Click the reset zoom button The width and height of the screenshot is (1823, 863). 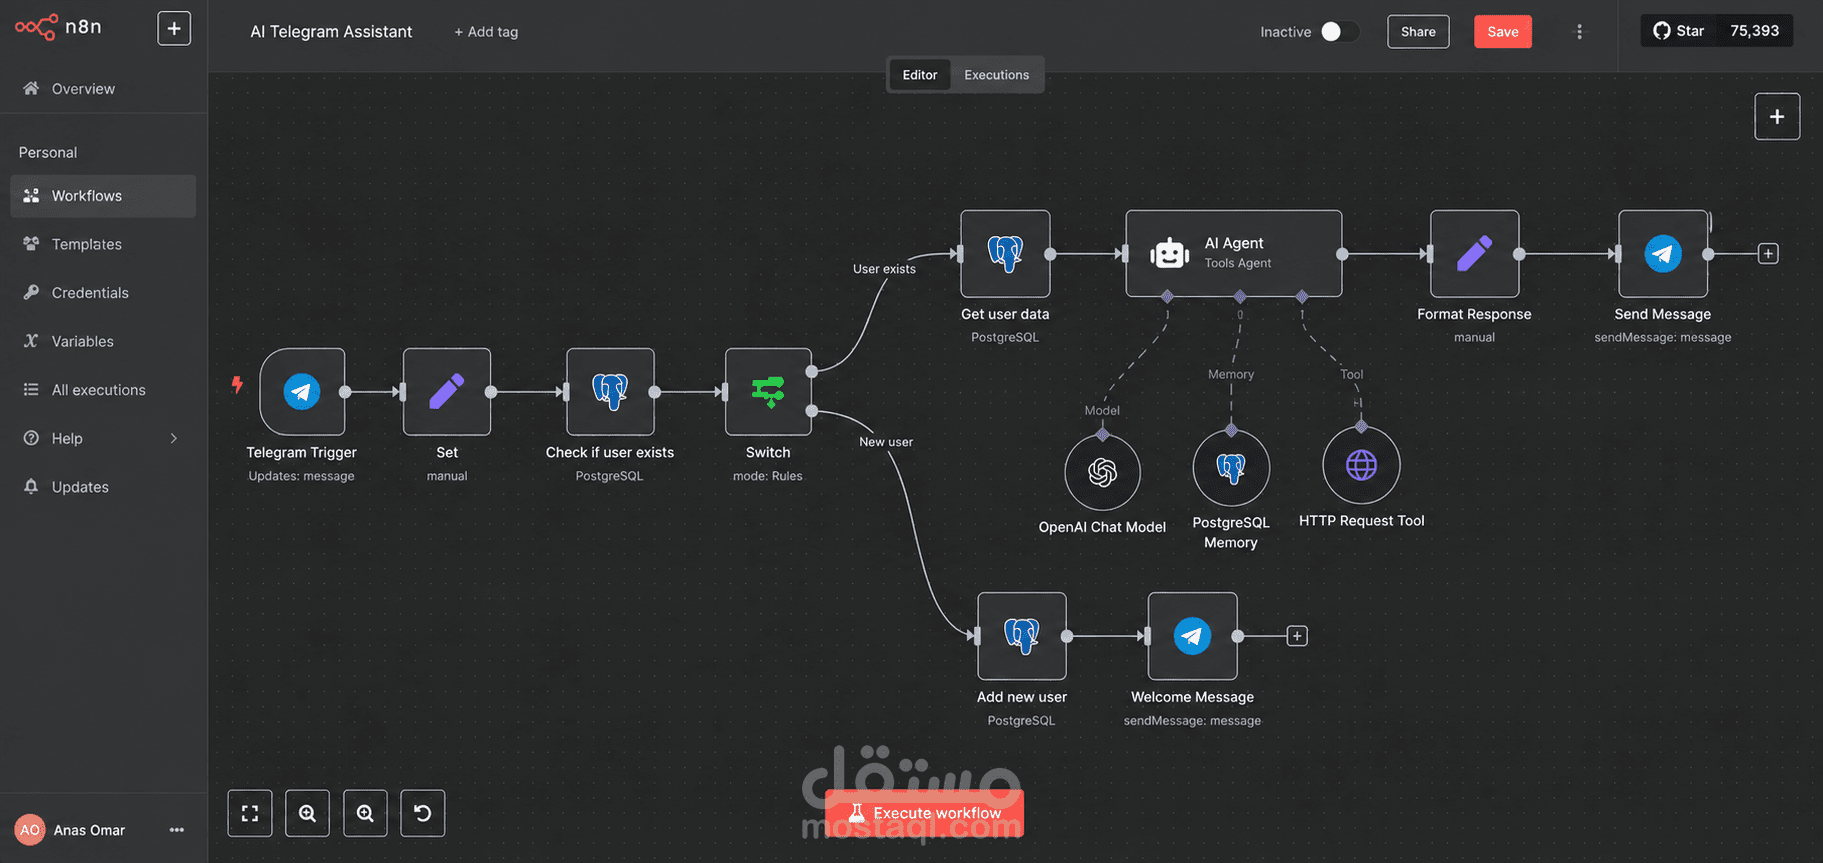(x=423, y=813)
